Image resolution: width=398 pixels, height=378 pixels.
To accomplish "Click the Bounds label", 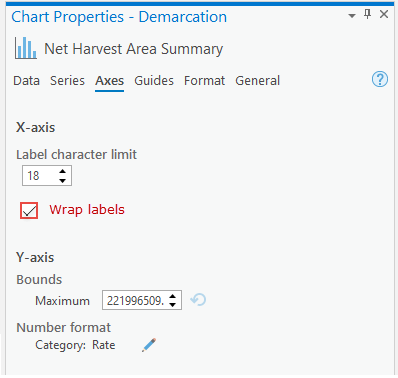I will click(39, 279).
